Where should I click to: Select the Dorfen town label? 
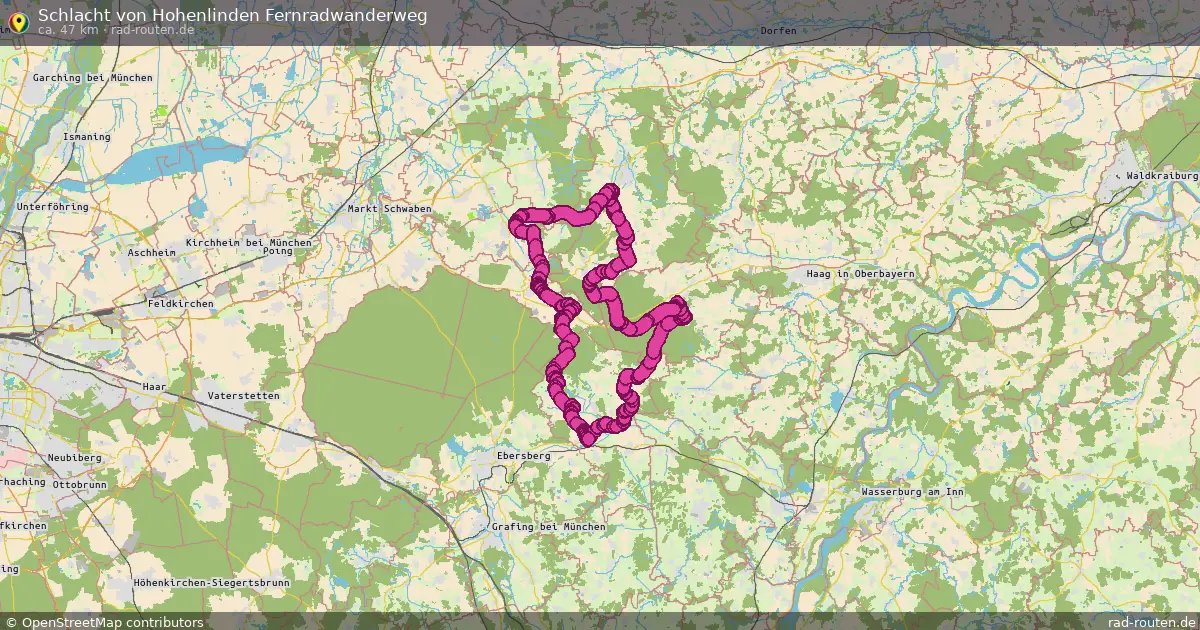click(x=778, y=31)
